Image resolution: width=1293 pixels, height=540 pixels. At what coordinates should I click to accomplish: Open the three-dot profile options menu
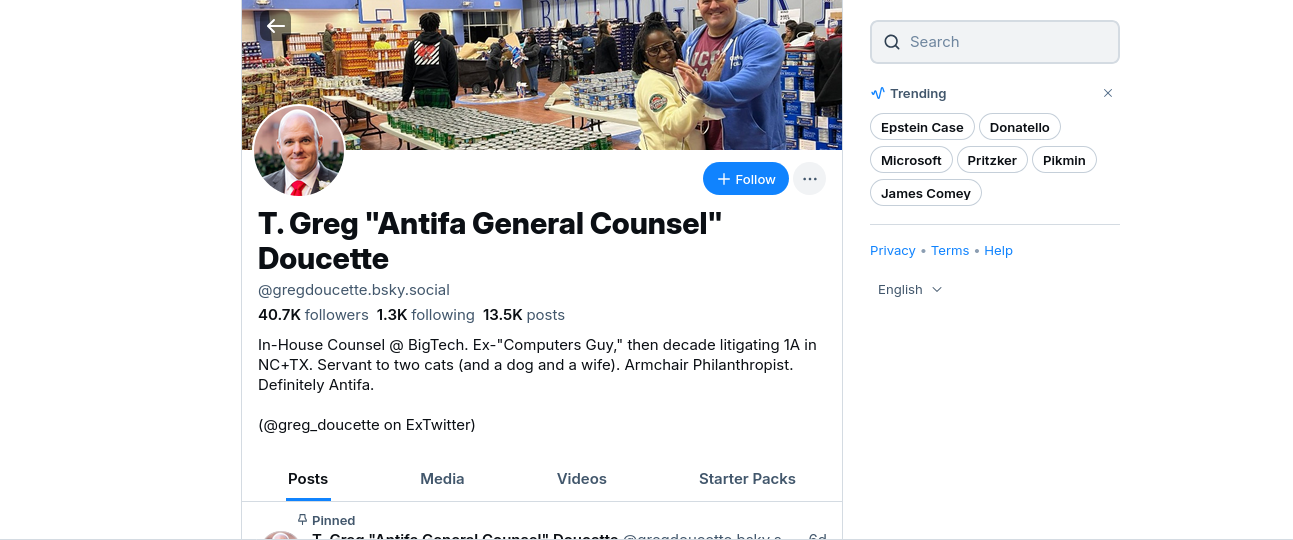point(810,179)
